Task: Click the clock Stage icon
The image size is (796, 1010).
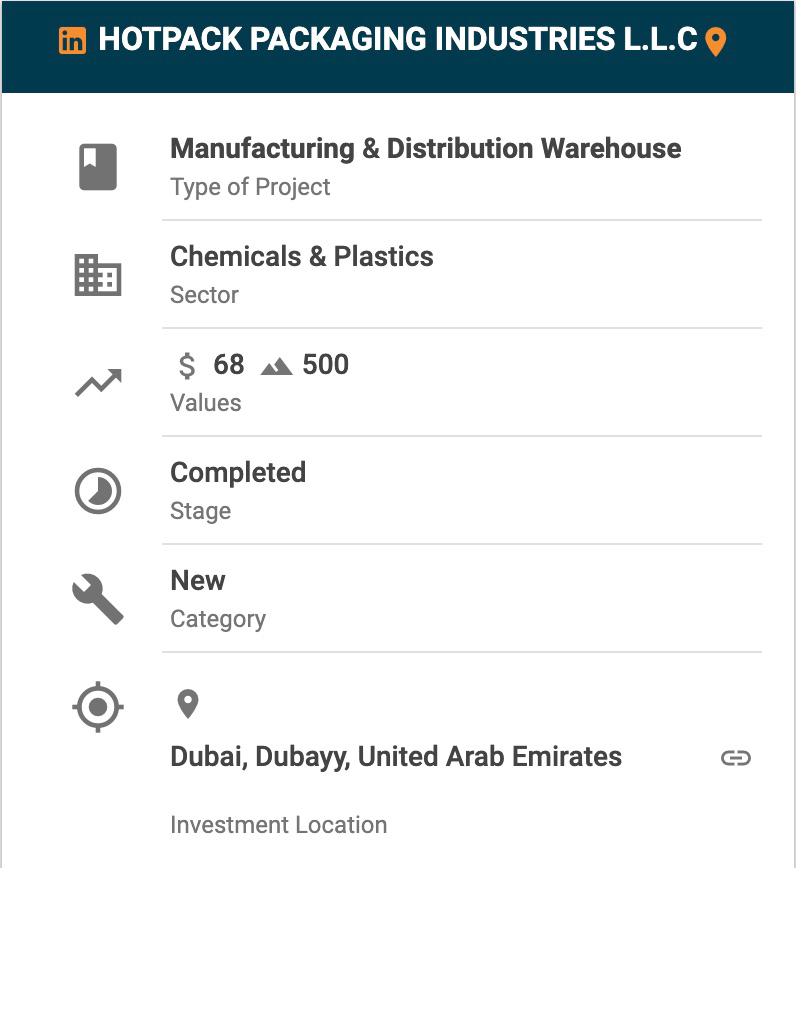Action: pyautogui.click(x=98, y=491)
